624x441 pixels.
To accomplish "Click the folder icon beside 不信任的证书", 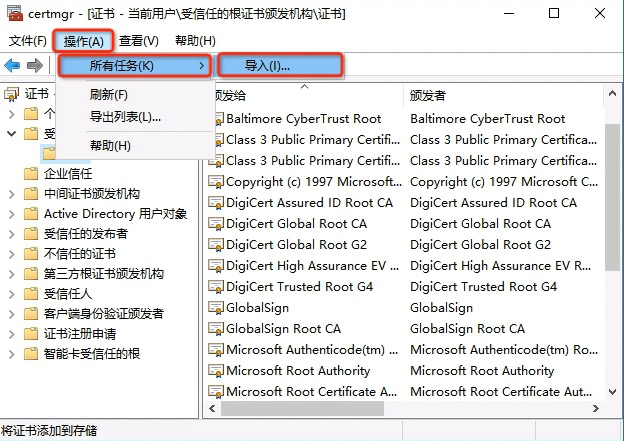I will click(x=32, y=254).
